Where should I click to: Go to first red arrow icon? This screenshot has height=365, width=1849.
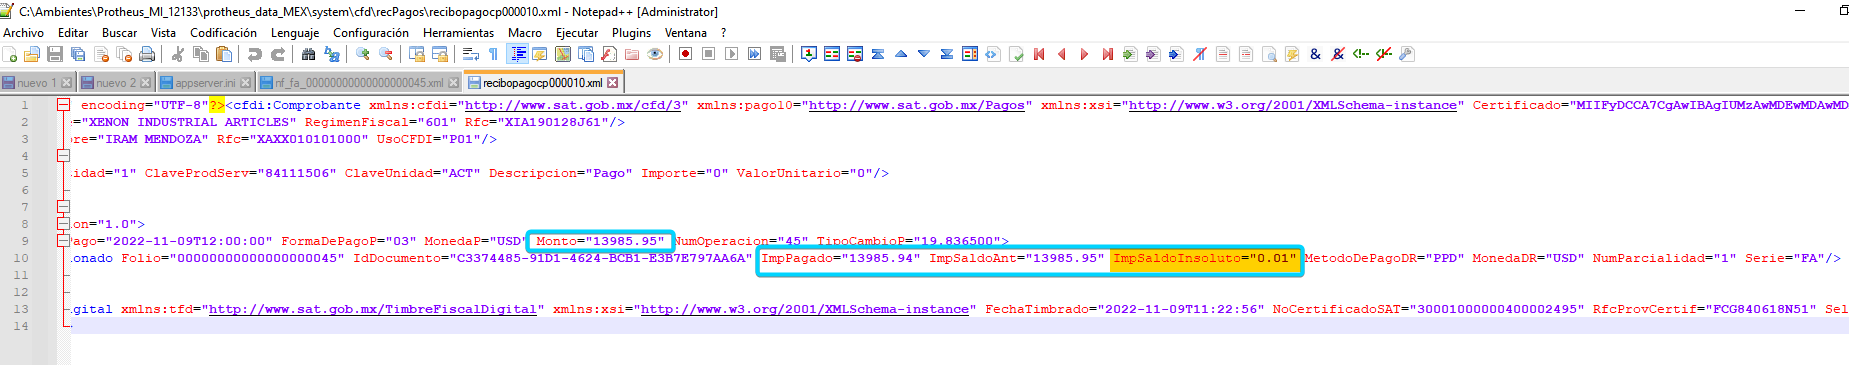tap(1039, 54)
